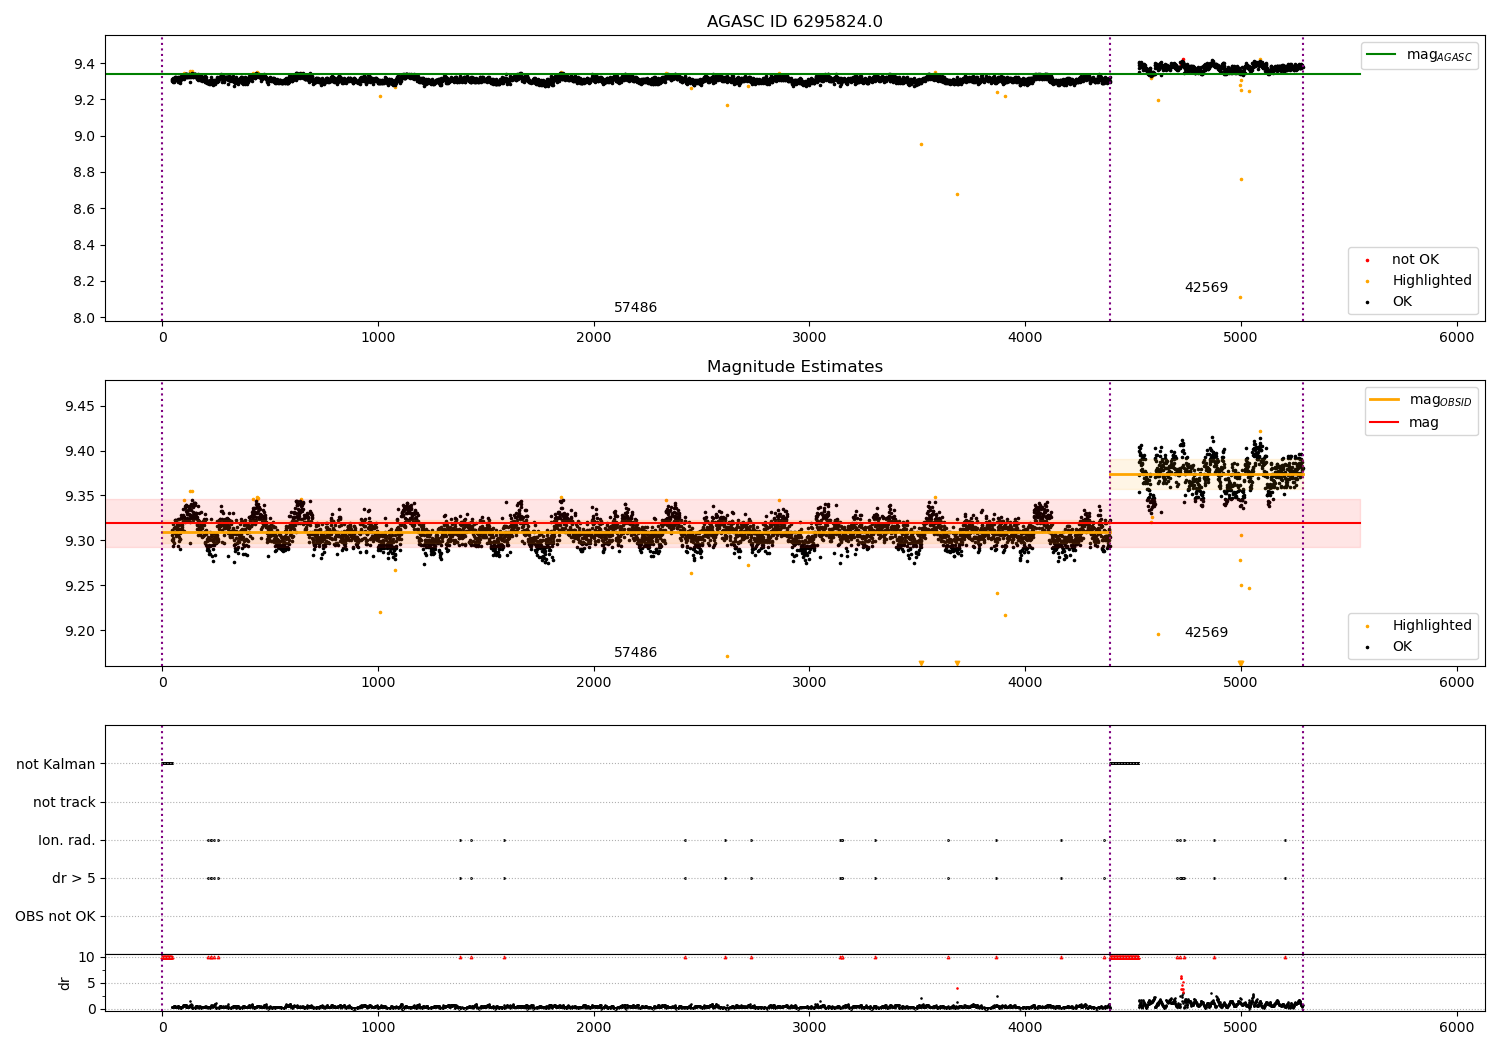
Task: Click the "9.35" y-tick in Magnitude Estimates plot
Action: point(81,496)
